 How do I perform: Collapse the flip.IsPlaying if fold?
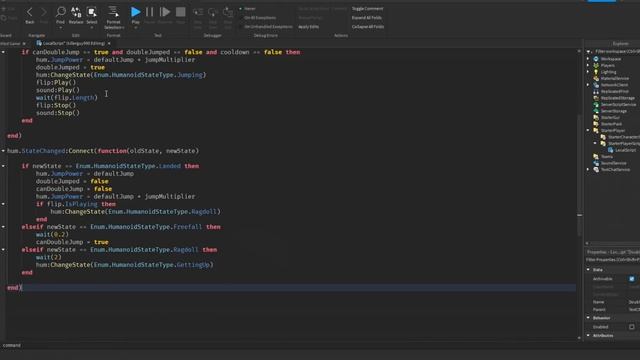(x=3, y=204)
